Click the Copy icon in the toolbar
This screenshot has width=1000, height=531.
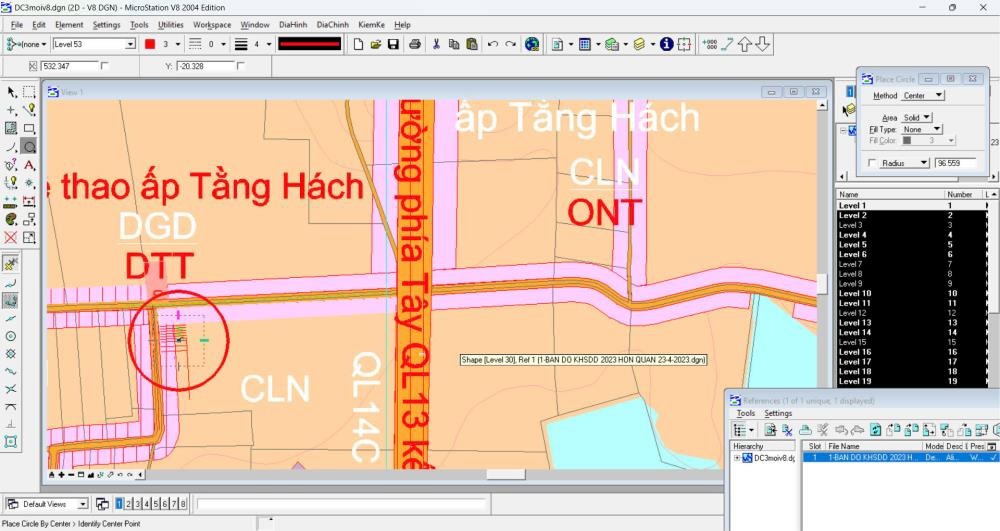[454, 44]
